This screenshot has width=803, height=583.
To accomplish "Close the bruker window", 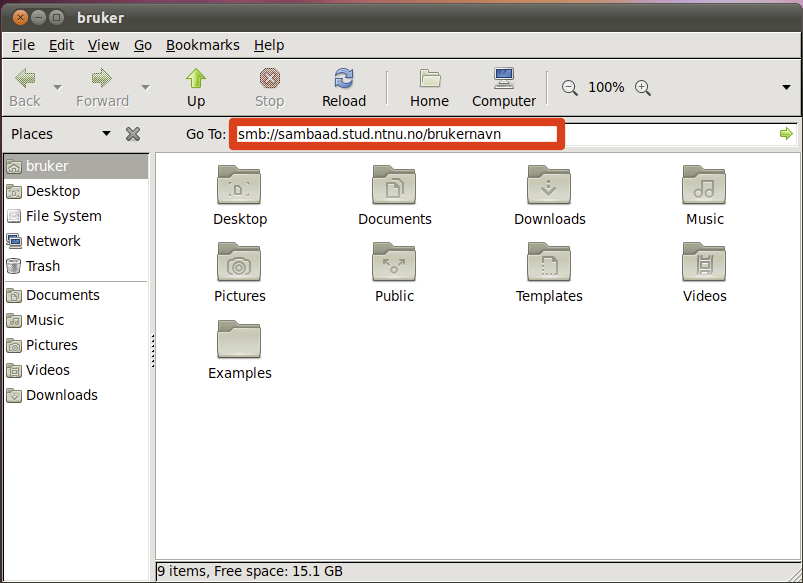I will [20, 17].
